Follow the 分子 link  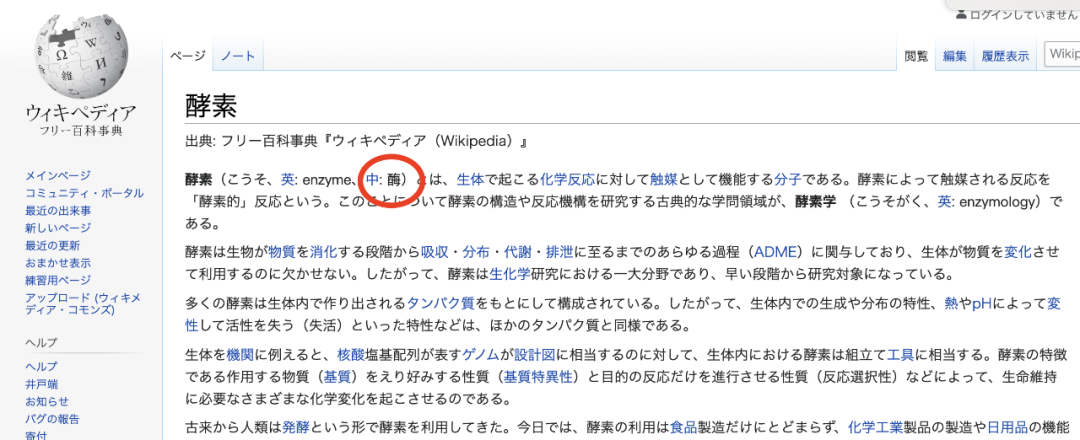[x=787, y=180]
